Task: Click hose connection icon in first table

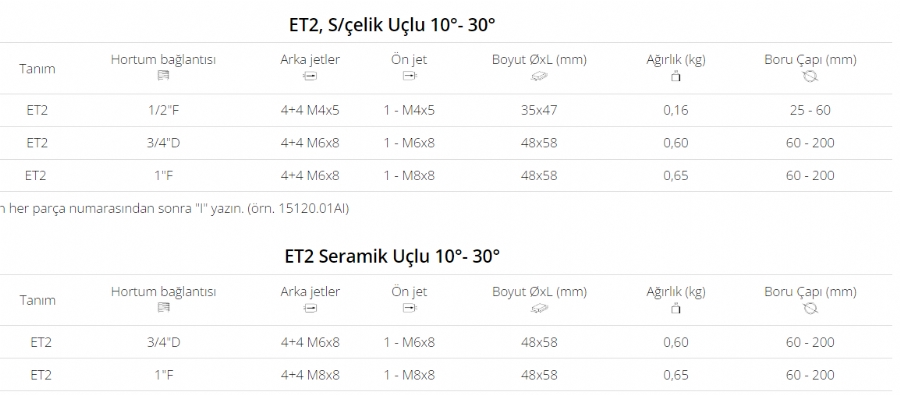Action: [163, 76]
